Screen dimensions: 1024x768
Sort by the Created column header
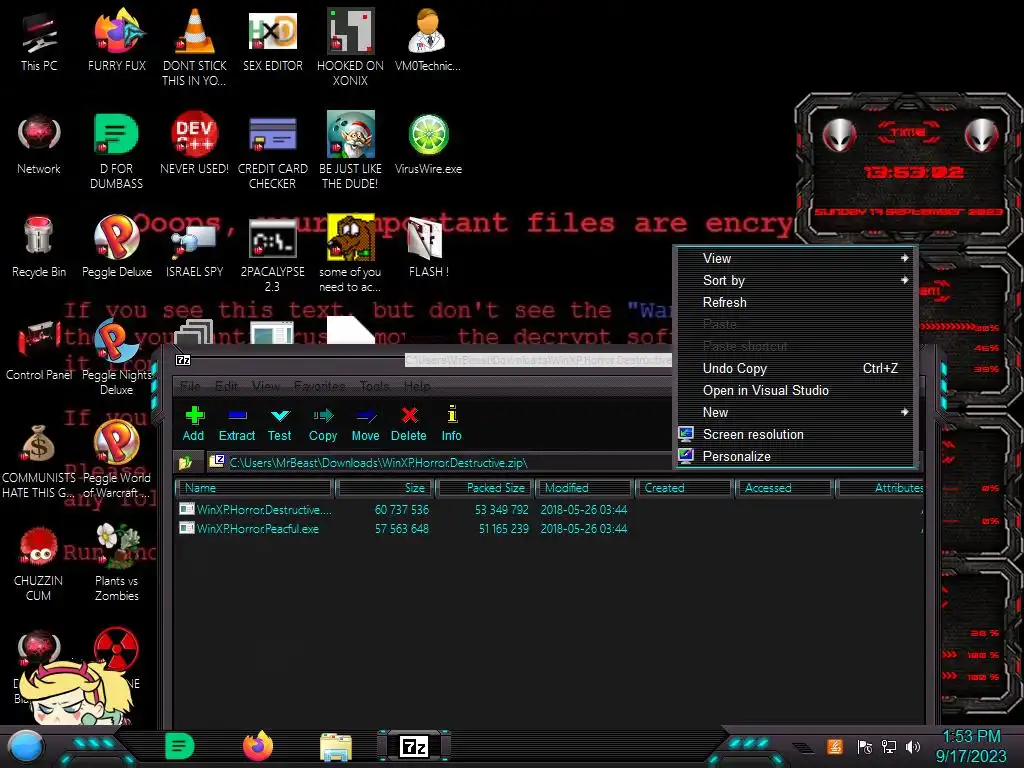(684, 488)
